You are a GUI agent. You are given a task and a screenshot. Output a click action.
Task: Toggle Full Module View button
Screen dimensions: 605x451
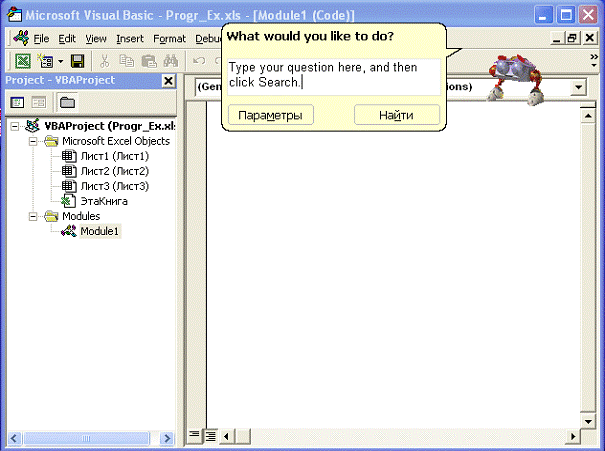(x=210, y=436)
